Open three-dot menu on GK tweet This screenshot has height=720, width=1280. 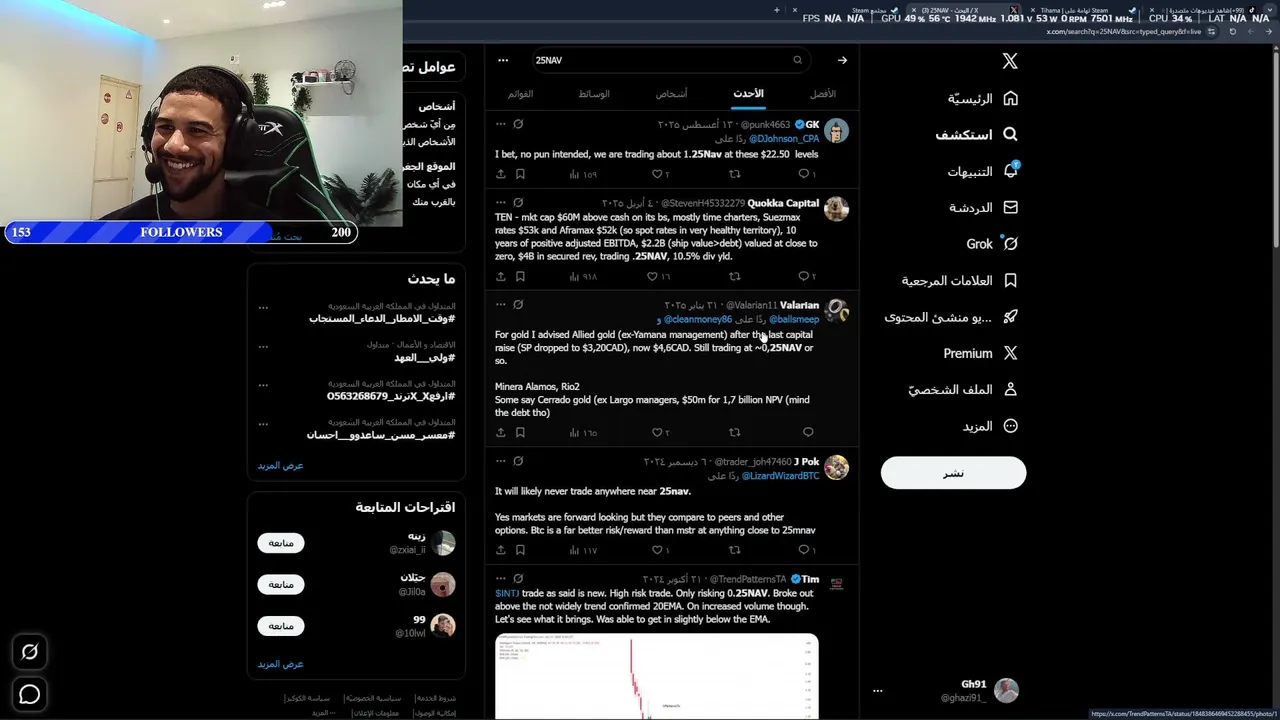point(500,124)
